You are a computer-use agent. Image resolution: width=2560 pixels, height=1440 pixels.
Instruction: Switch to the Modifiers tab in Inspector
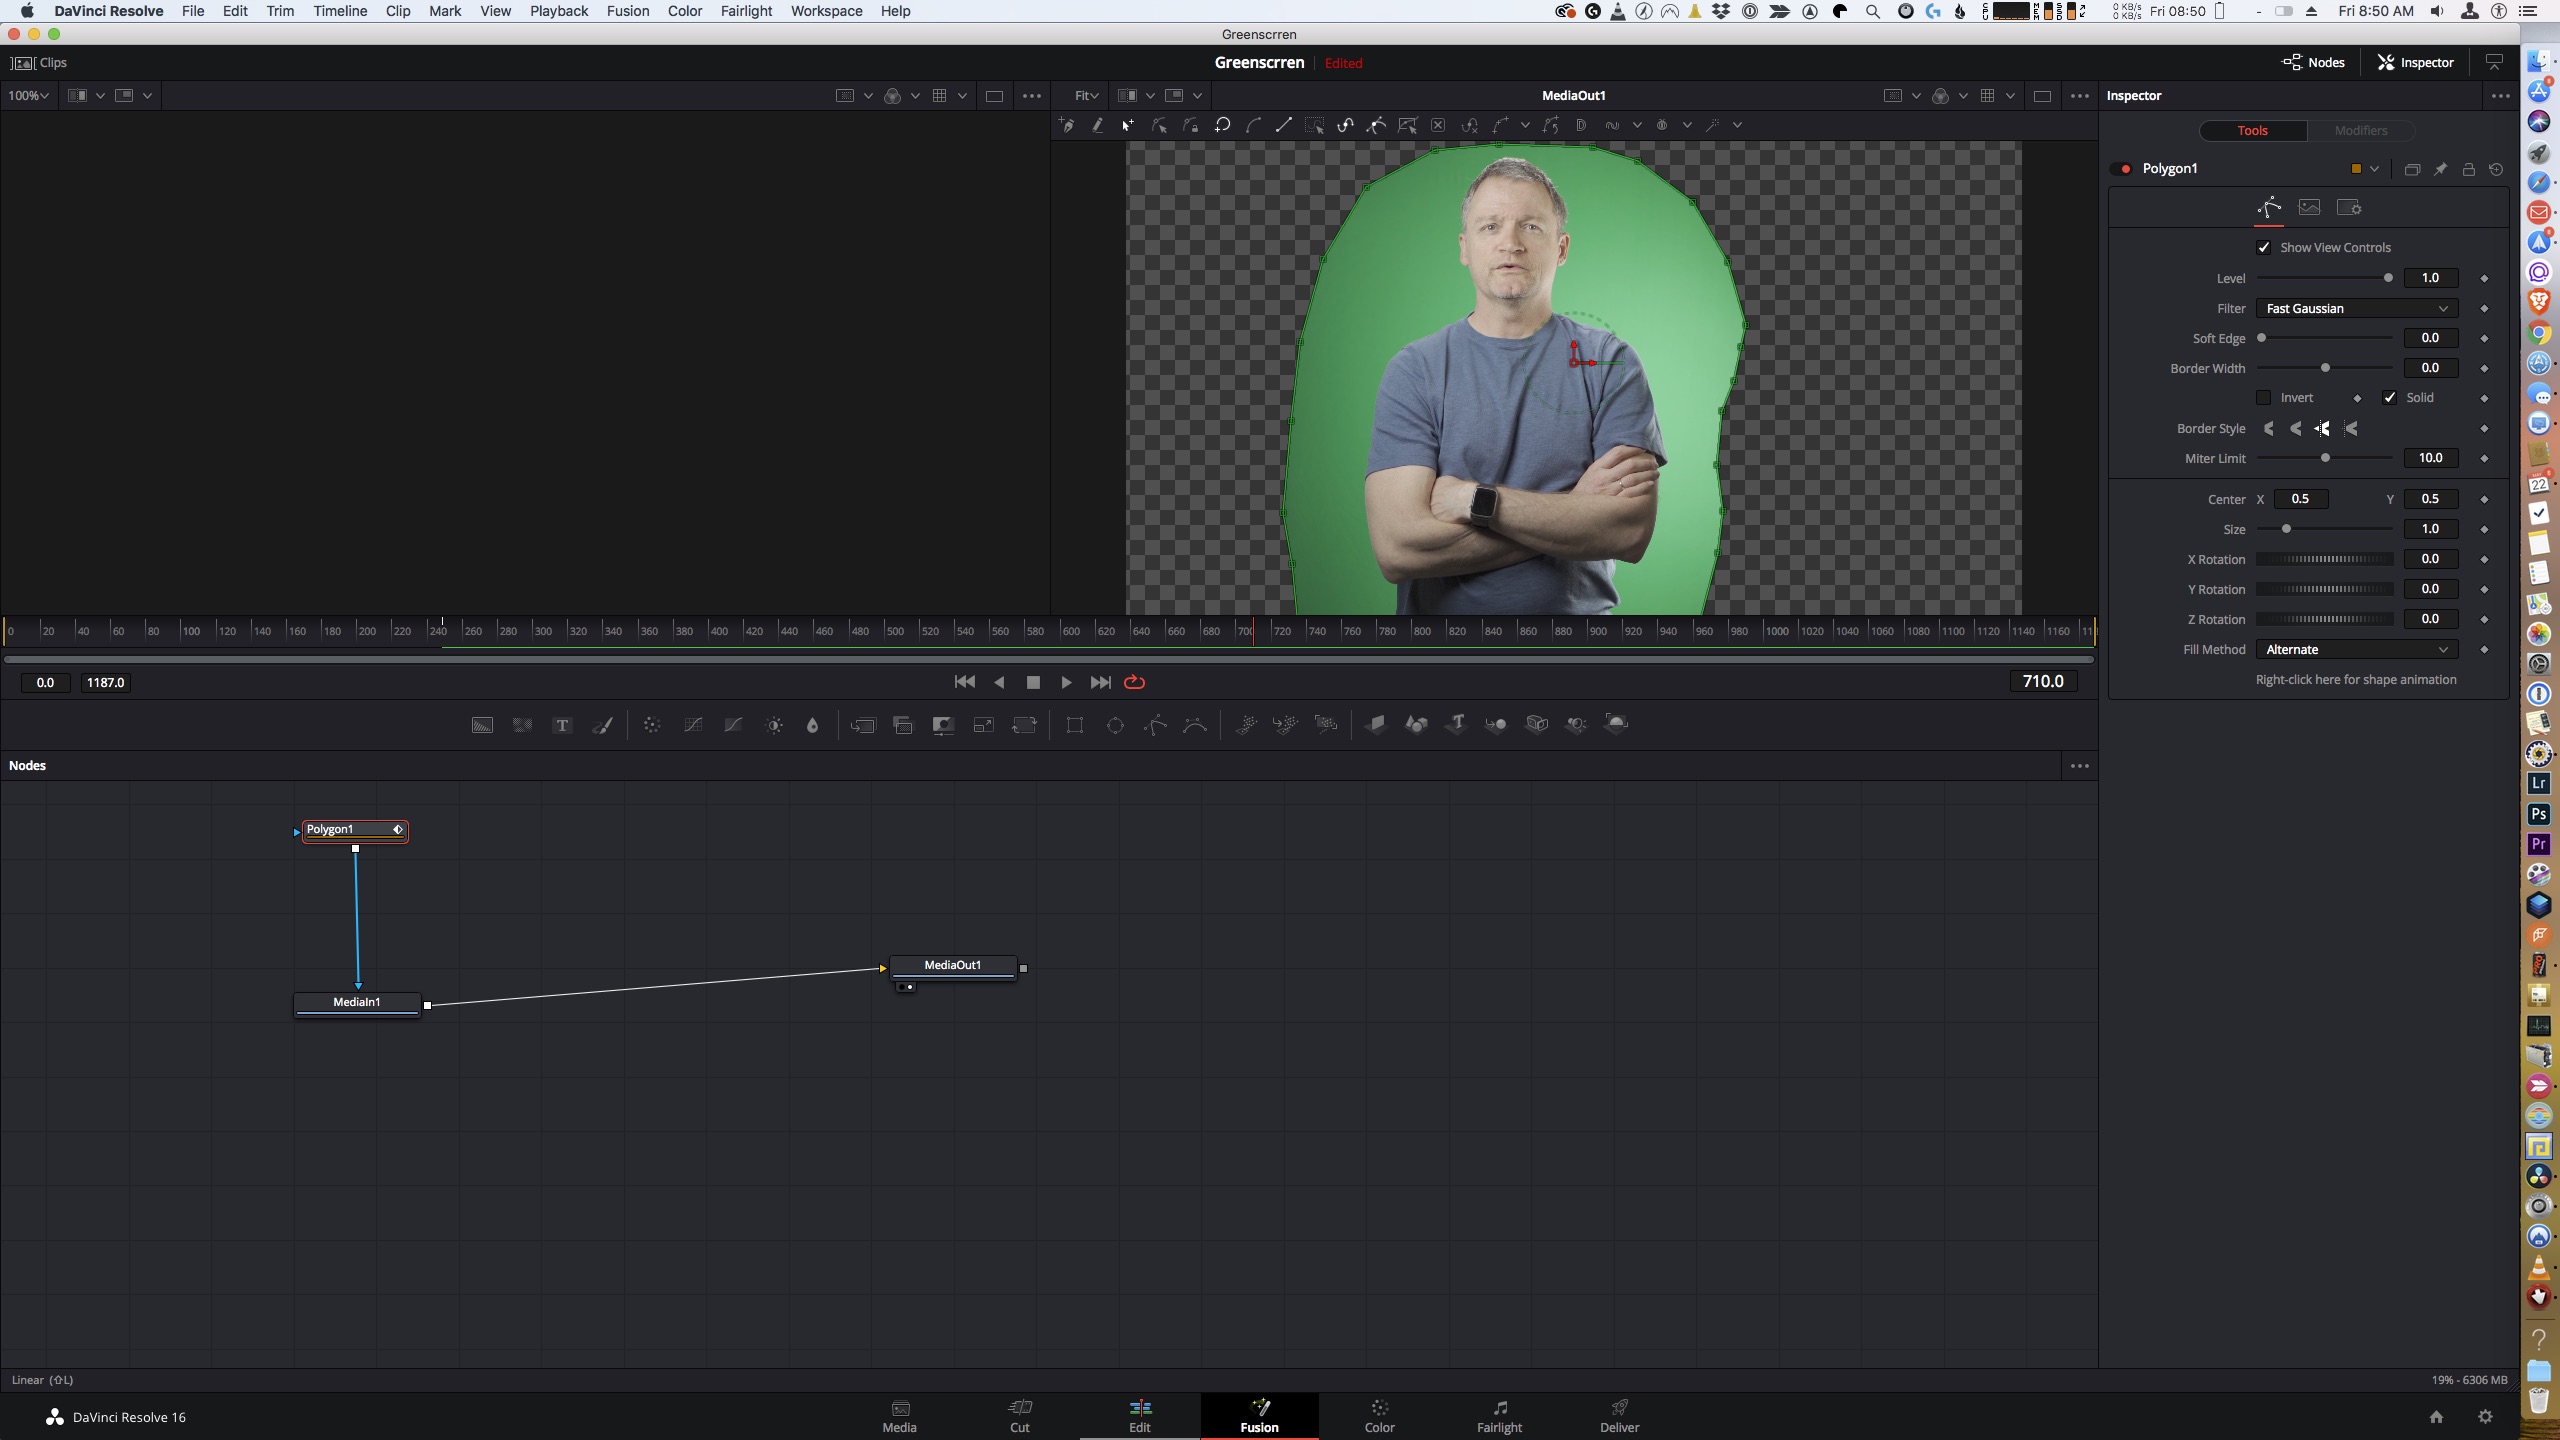pos(2360,130)
